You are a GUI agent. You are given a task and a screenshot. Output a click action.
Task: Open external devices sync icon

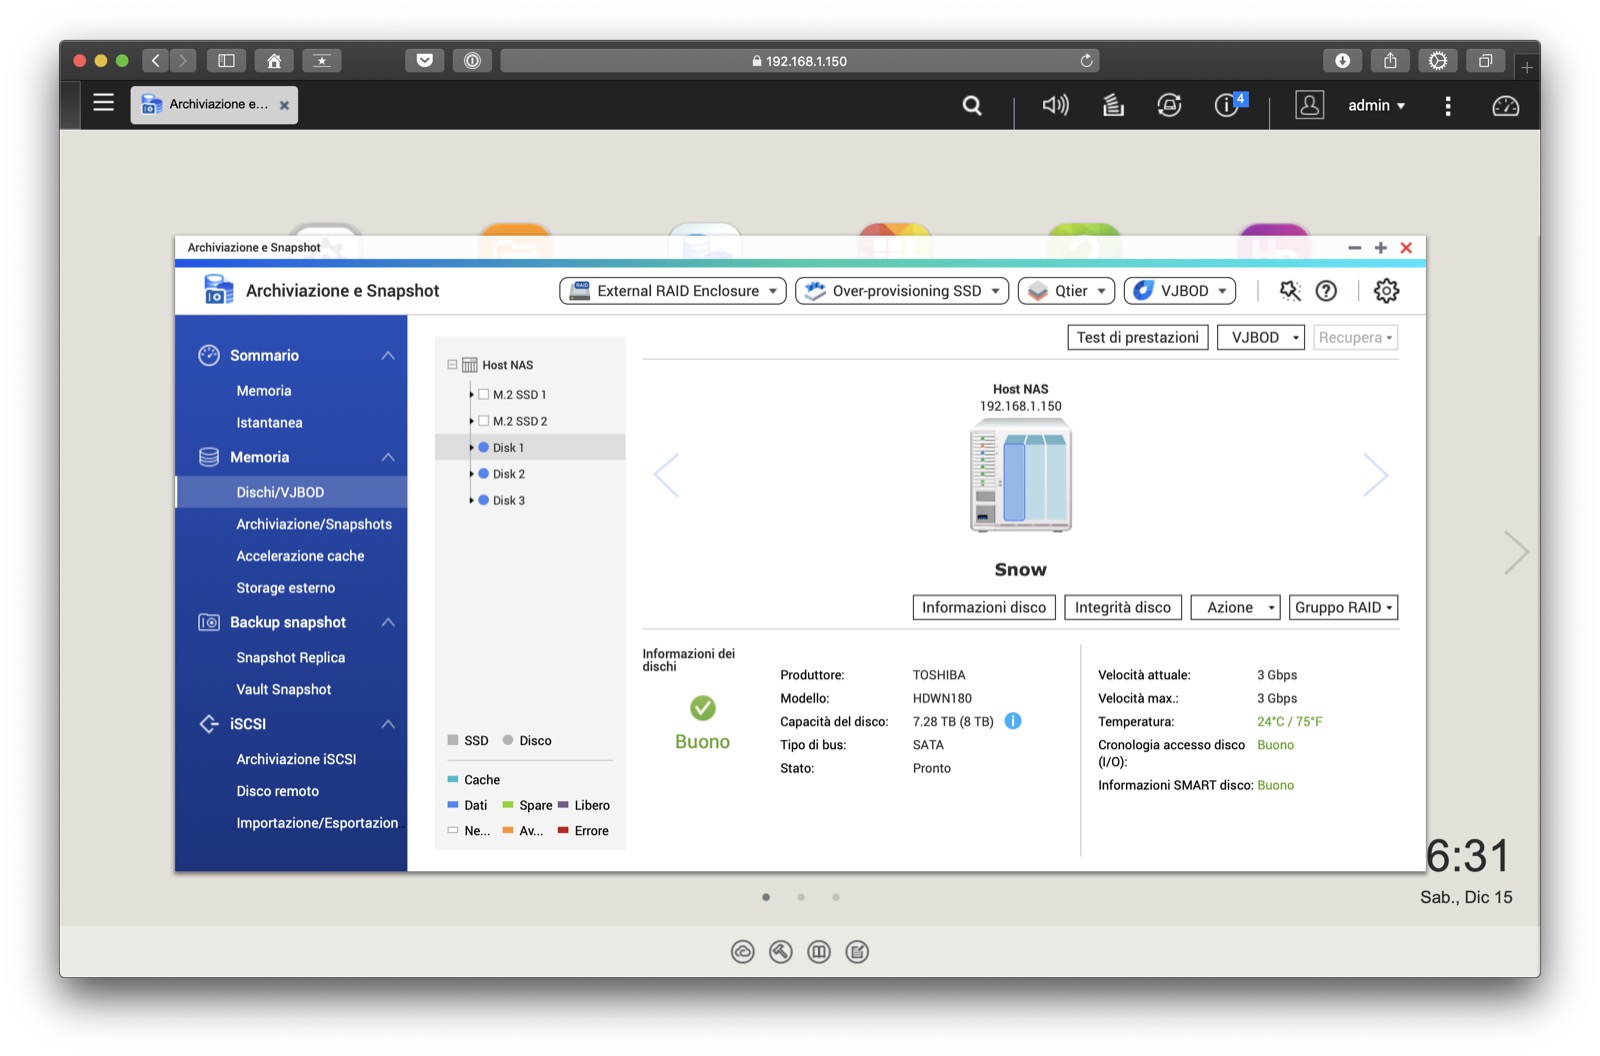tap(1169, 105)
